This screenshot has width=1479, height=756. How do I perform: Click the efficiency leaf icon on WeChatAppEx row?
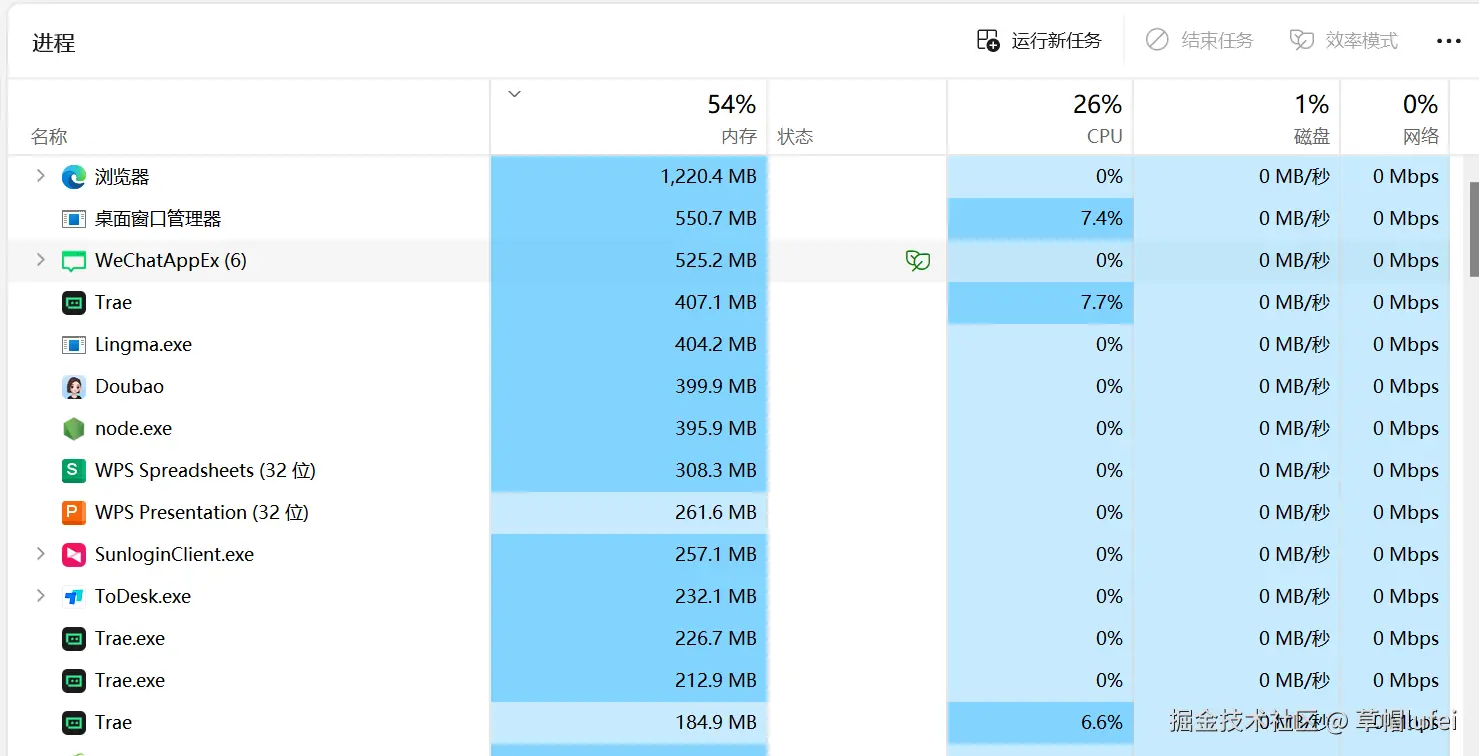coord(918,261)
